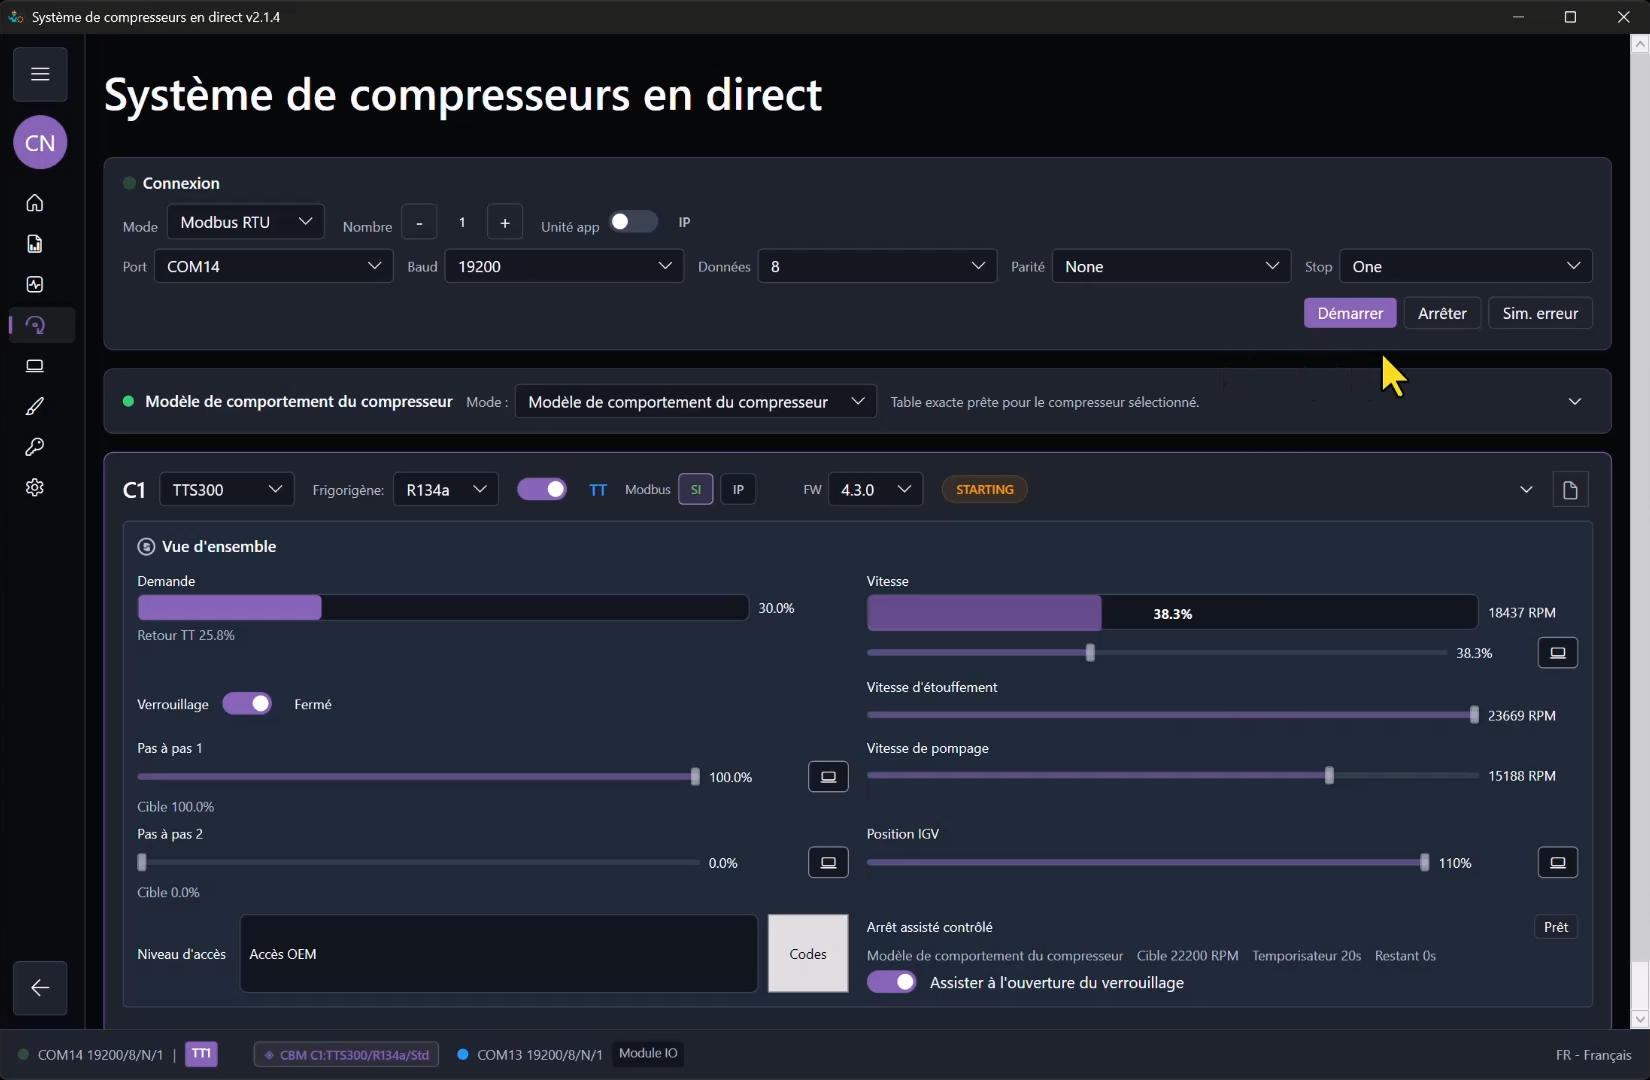Click the Sim. erreur button

click(x=1540, y=313)
